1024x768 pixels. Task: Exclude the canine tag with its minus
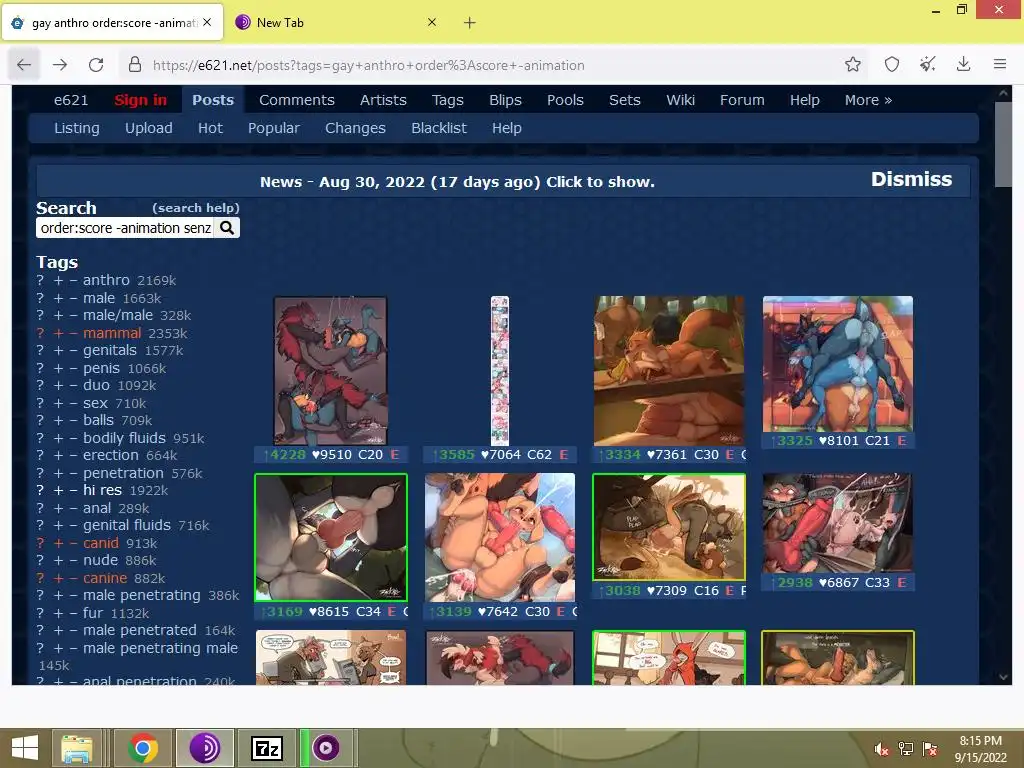click(x=74, y=578)
